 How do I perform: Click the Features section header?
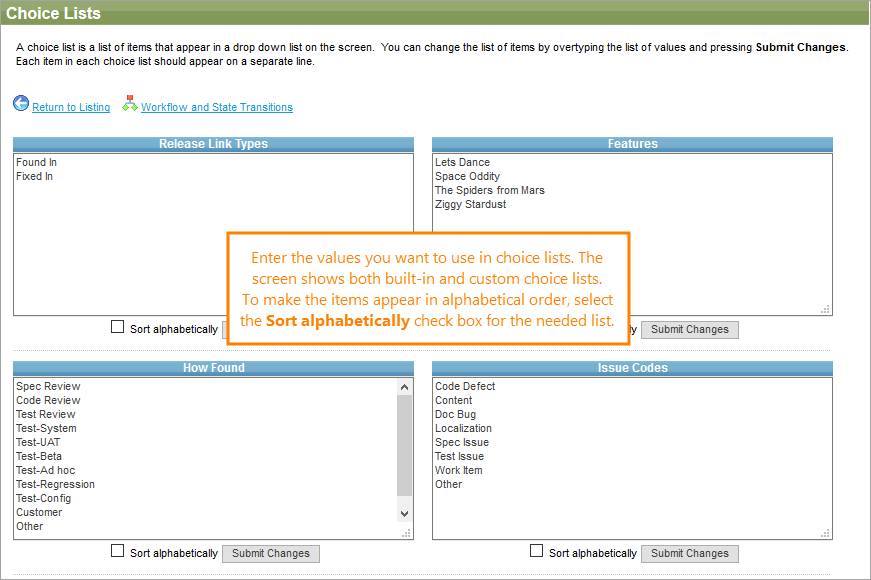tap(633, 144)
